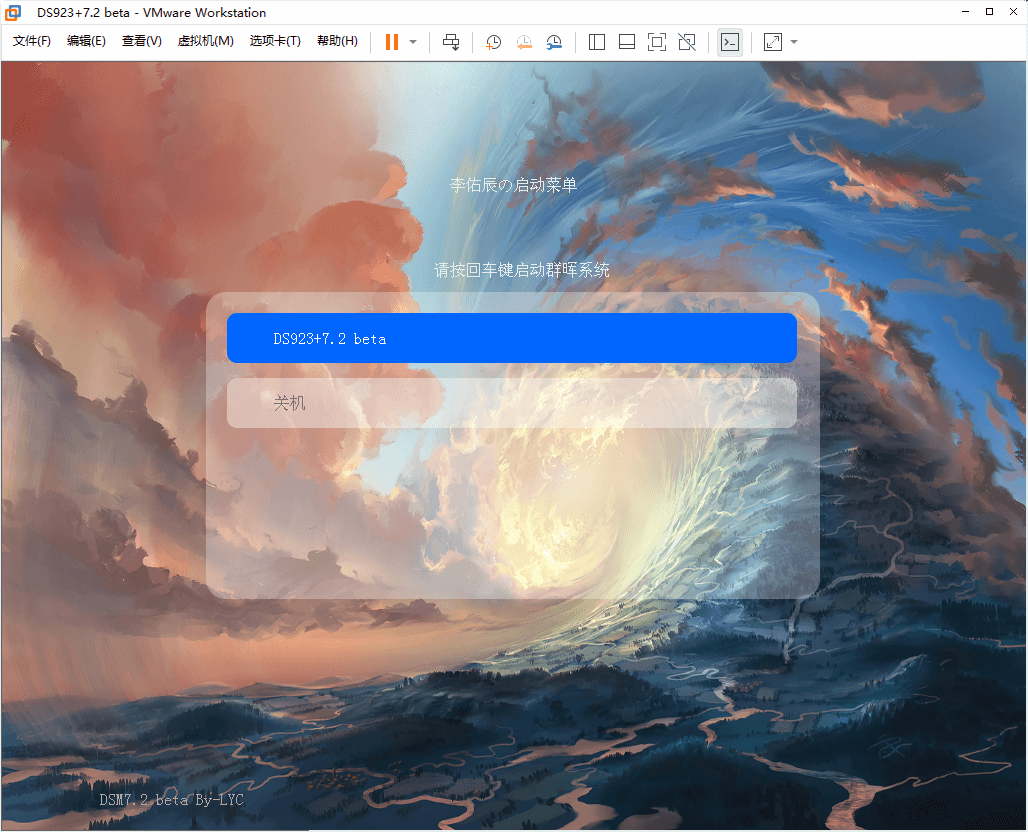Viewport: 1028px width, 832px height.
Task: Send Ctrl+Alt+Del to the virtual machine
Action: point(451,42)
